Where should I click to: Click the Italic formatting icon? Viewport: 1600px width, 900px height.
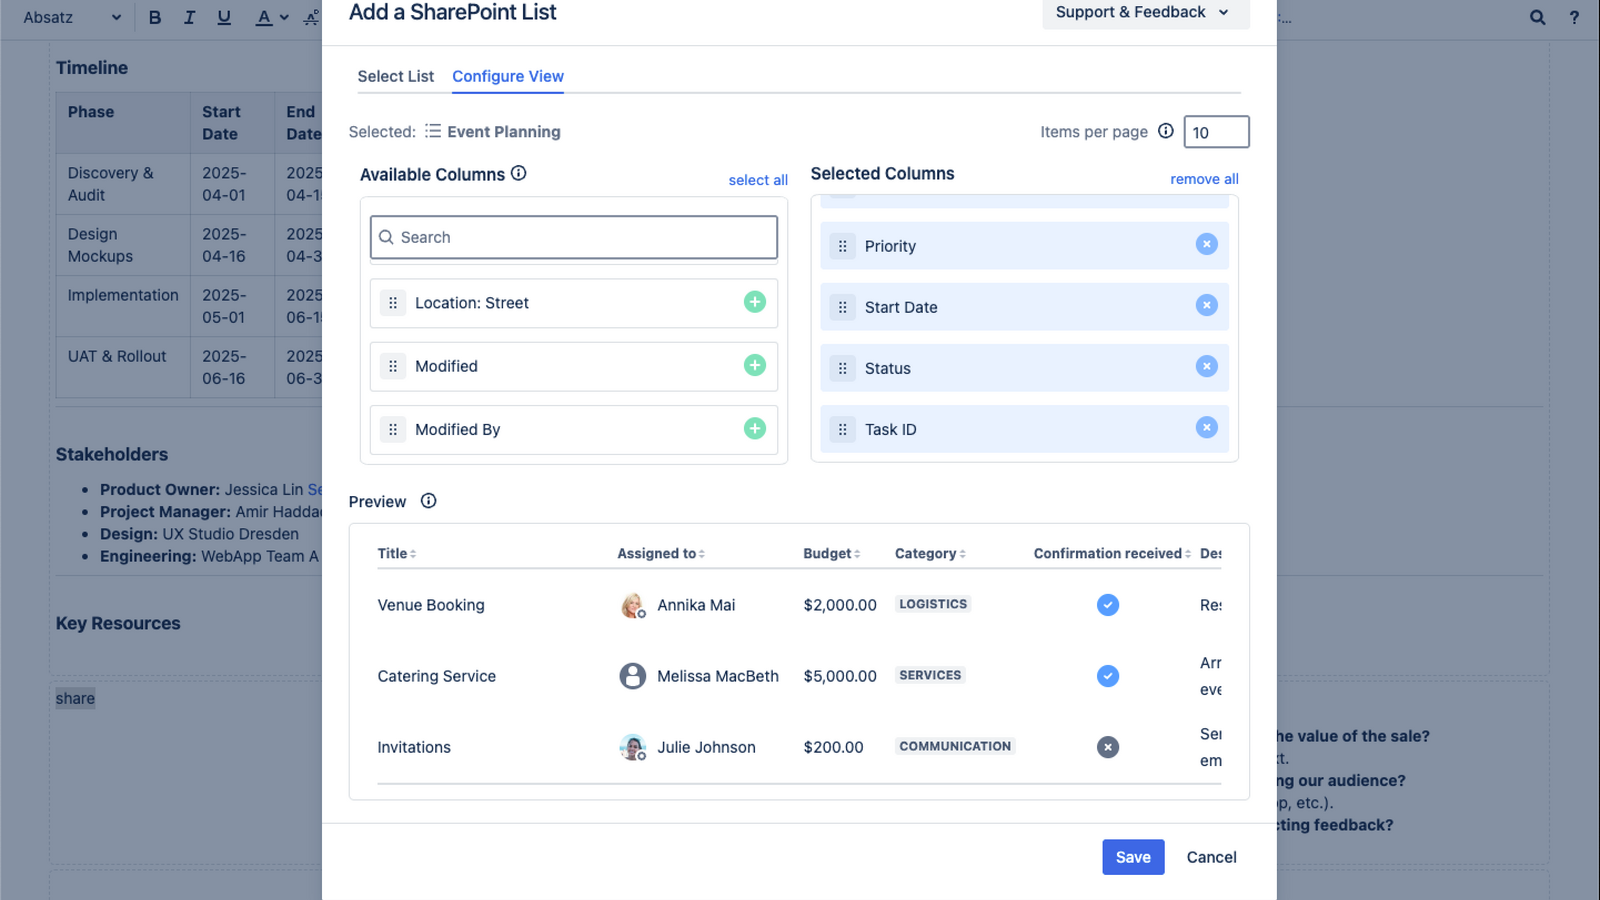pyautogui.click(x=189, y=17)
